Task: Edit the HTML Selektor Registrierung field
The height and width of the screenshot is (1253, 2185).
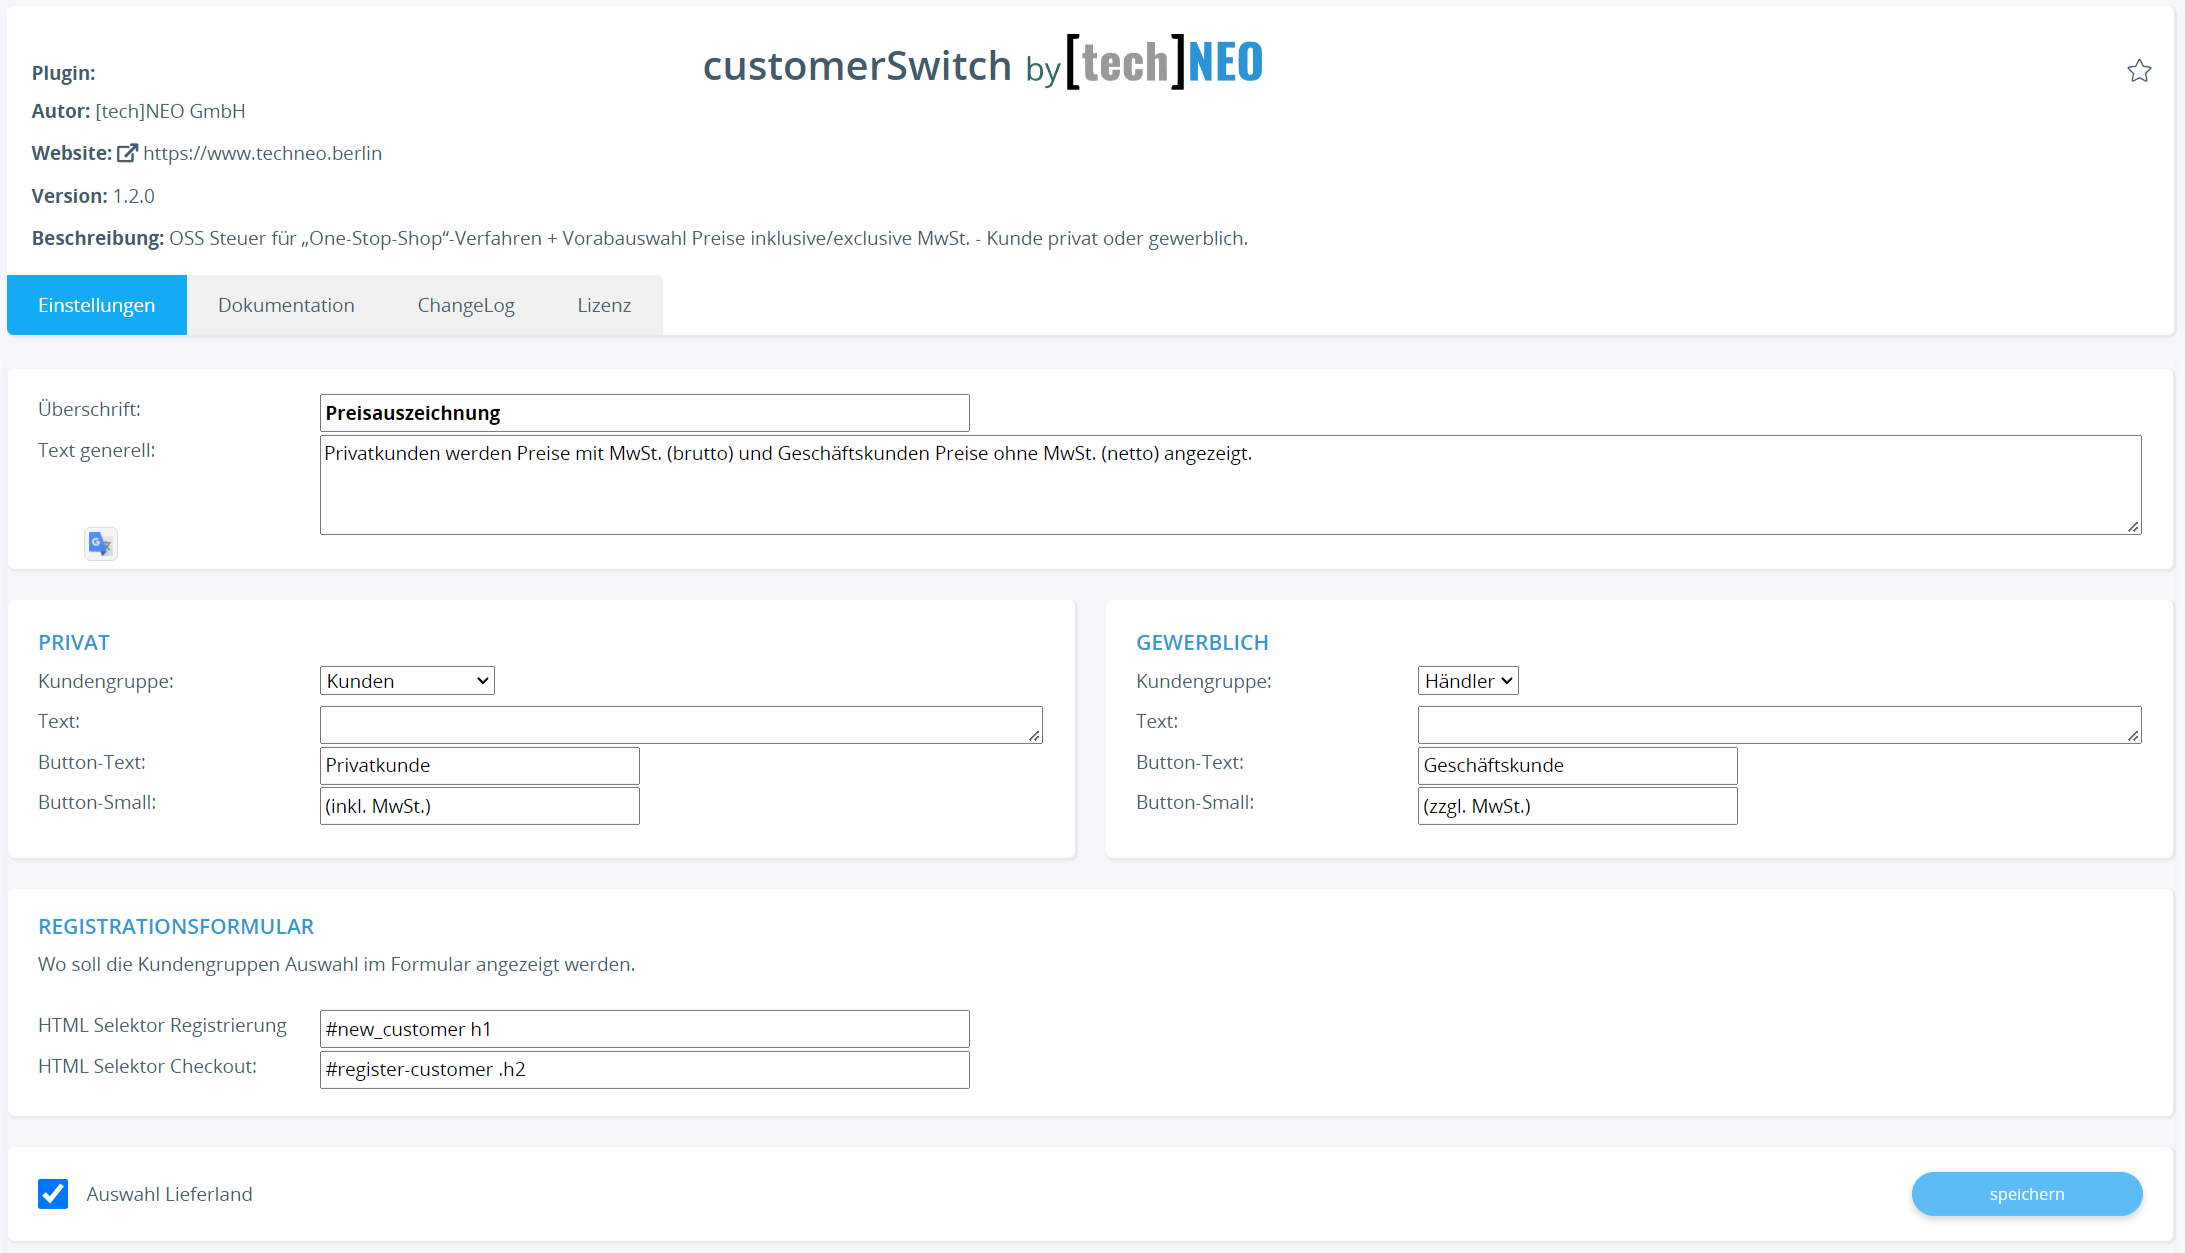Action: pyautogui.click(x=645, y=1029)
